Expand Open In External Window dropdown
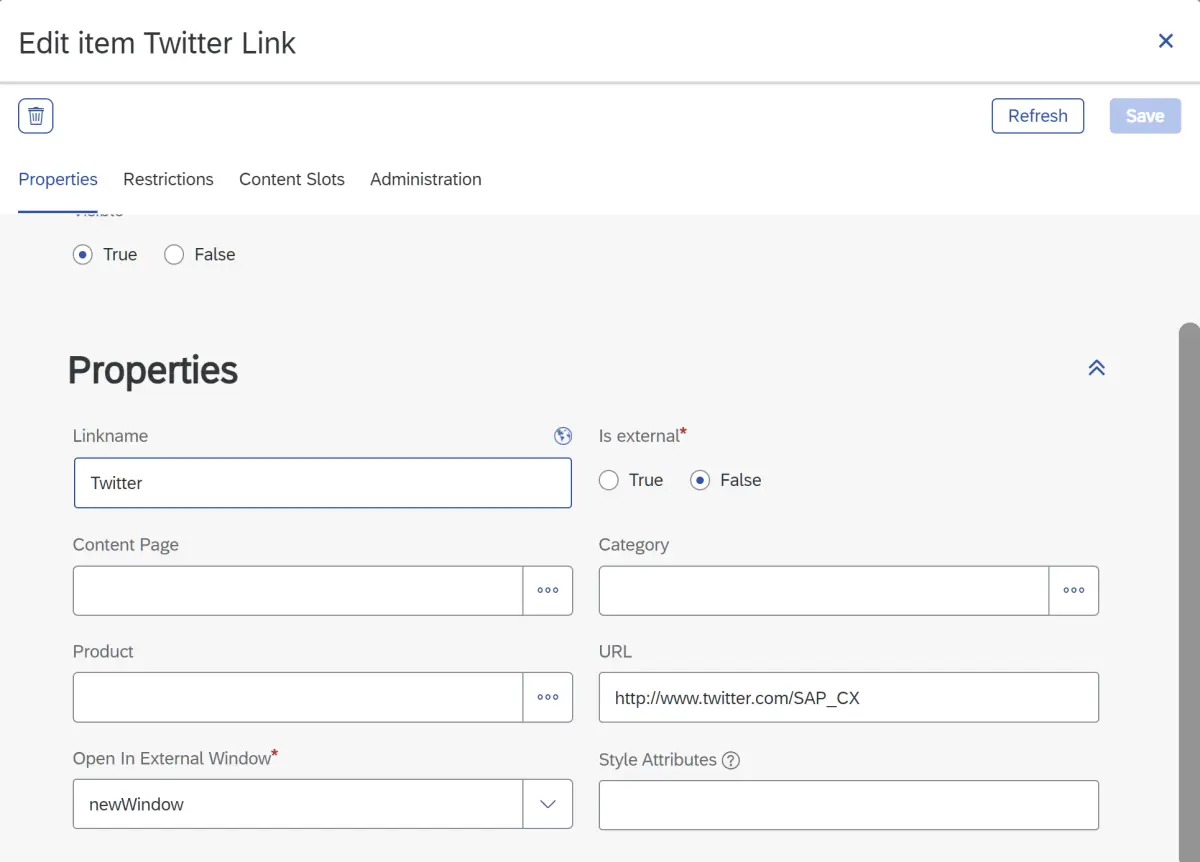This screenshot has height=862, width=1200. pos(547,804)
